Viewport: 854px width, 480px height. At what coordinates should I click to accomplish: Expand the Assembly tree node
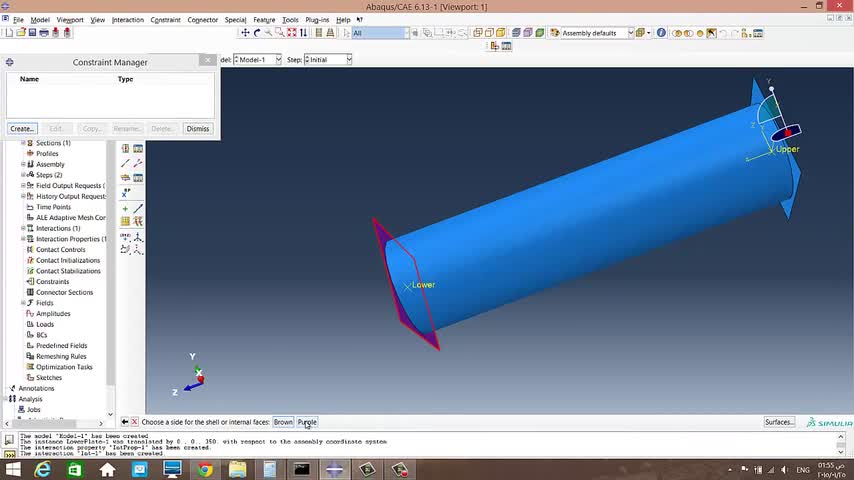pos(23,164)
